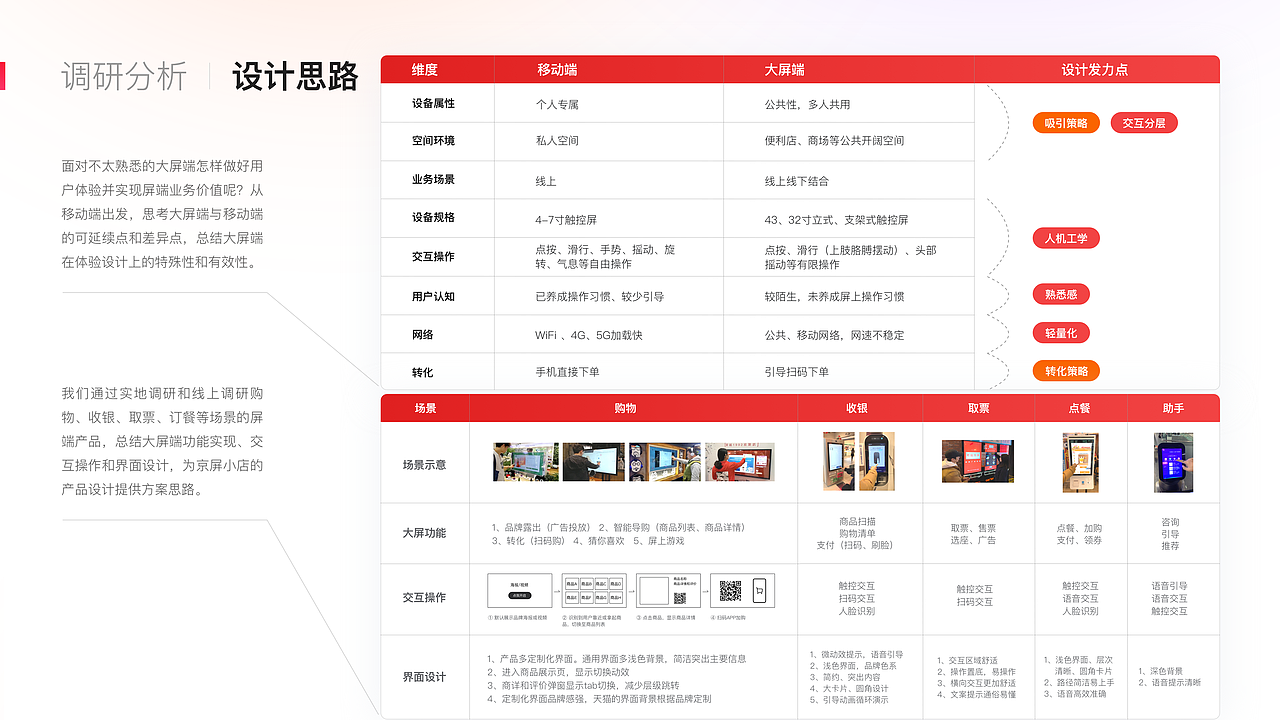The width and height of the screenshot is (1280, 720).
Task: Click the 语音引导 text in 助手 column
Action: (1170, 587)
